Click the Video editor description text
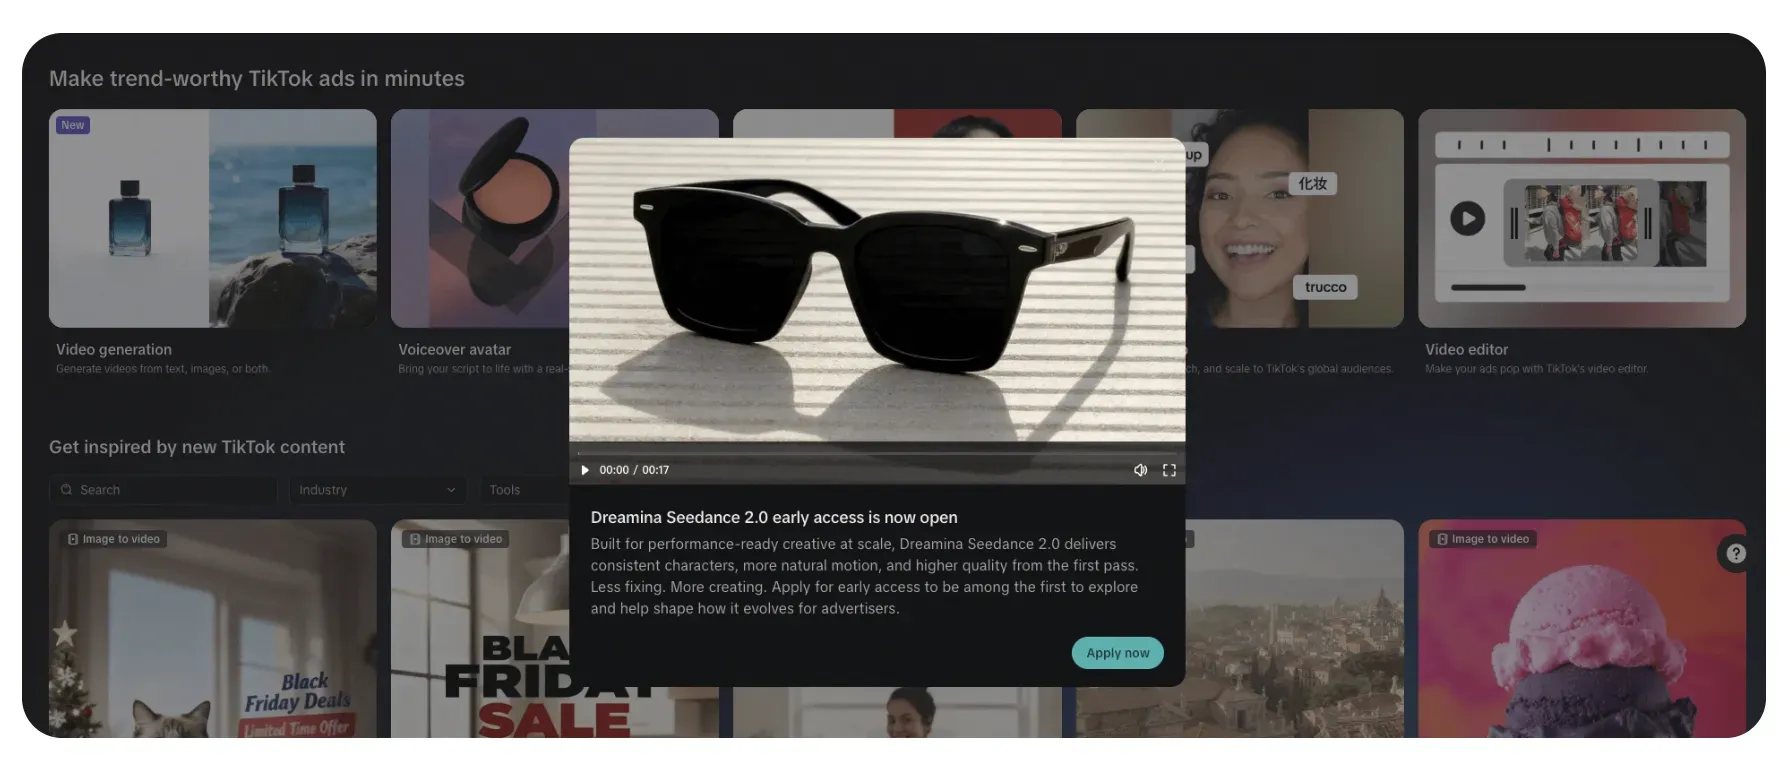This screenshot has height=778, width=1790. coord(1536,369)
